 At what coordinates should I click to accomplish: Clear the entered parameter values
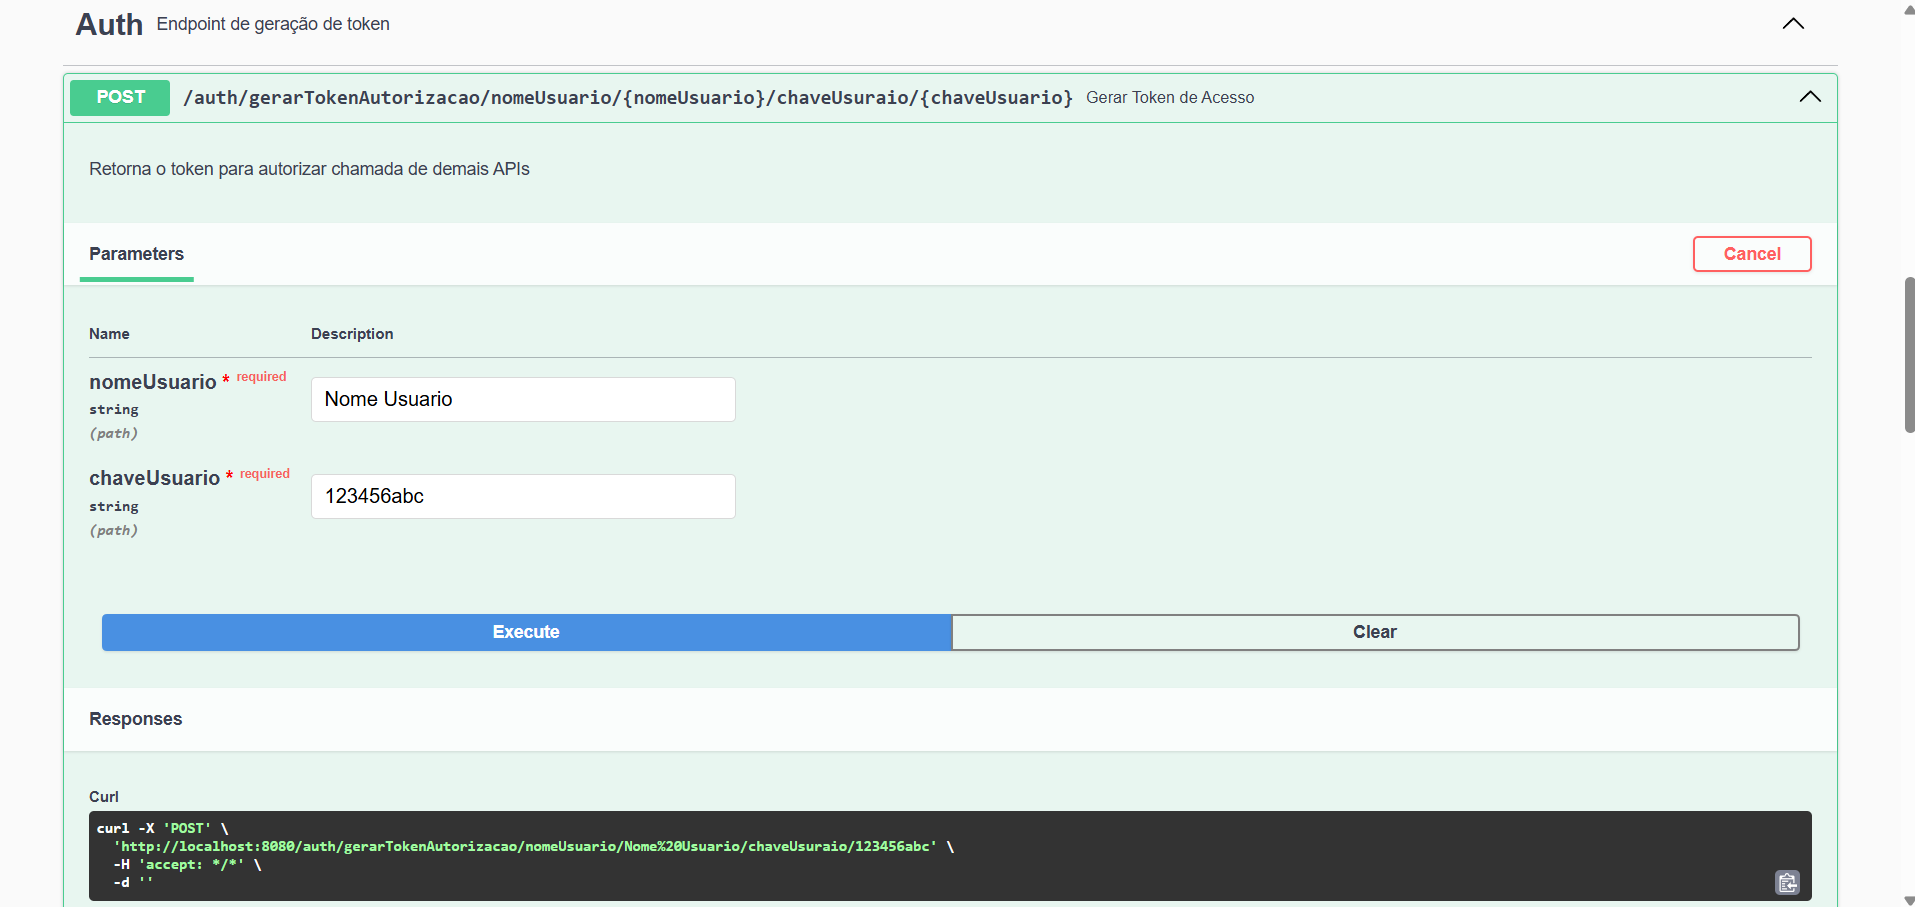(1375, 632)
